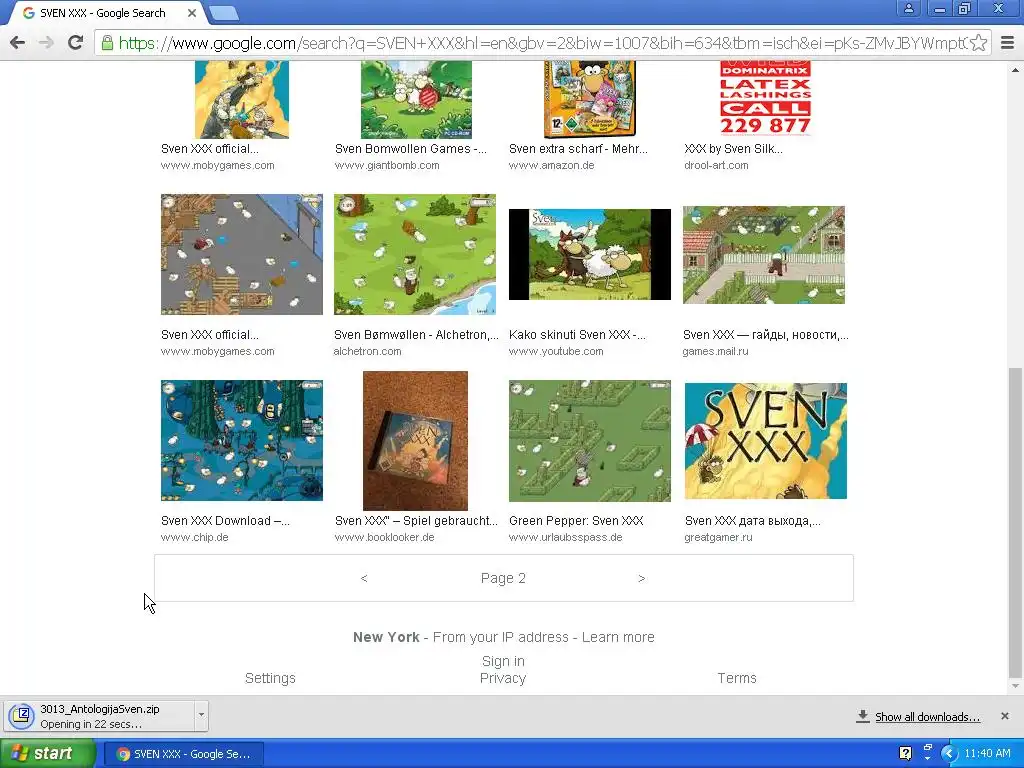Open the Green Pepper maze thumbnail

pos(590,441)
